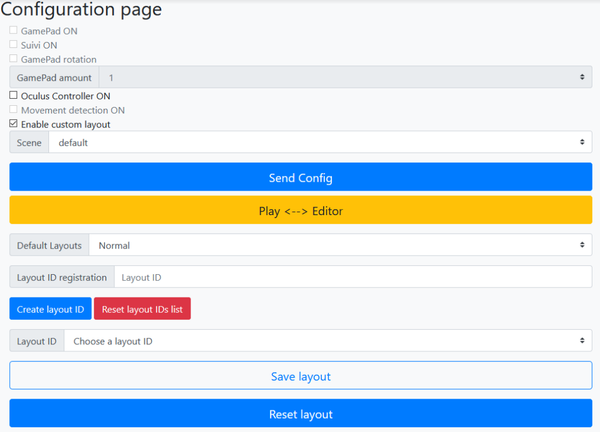This screenshot has width=600, height=432.
Task: Open the Default Layouts dropdown showing Normal
Action: [x=340, y=245]
